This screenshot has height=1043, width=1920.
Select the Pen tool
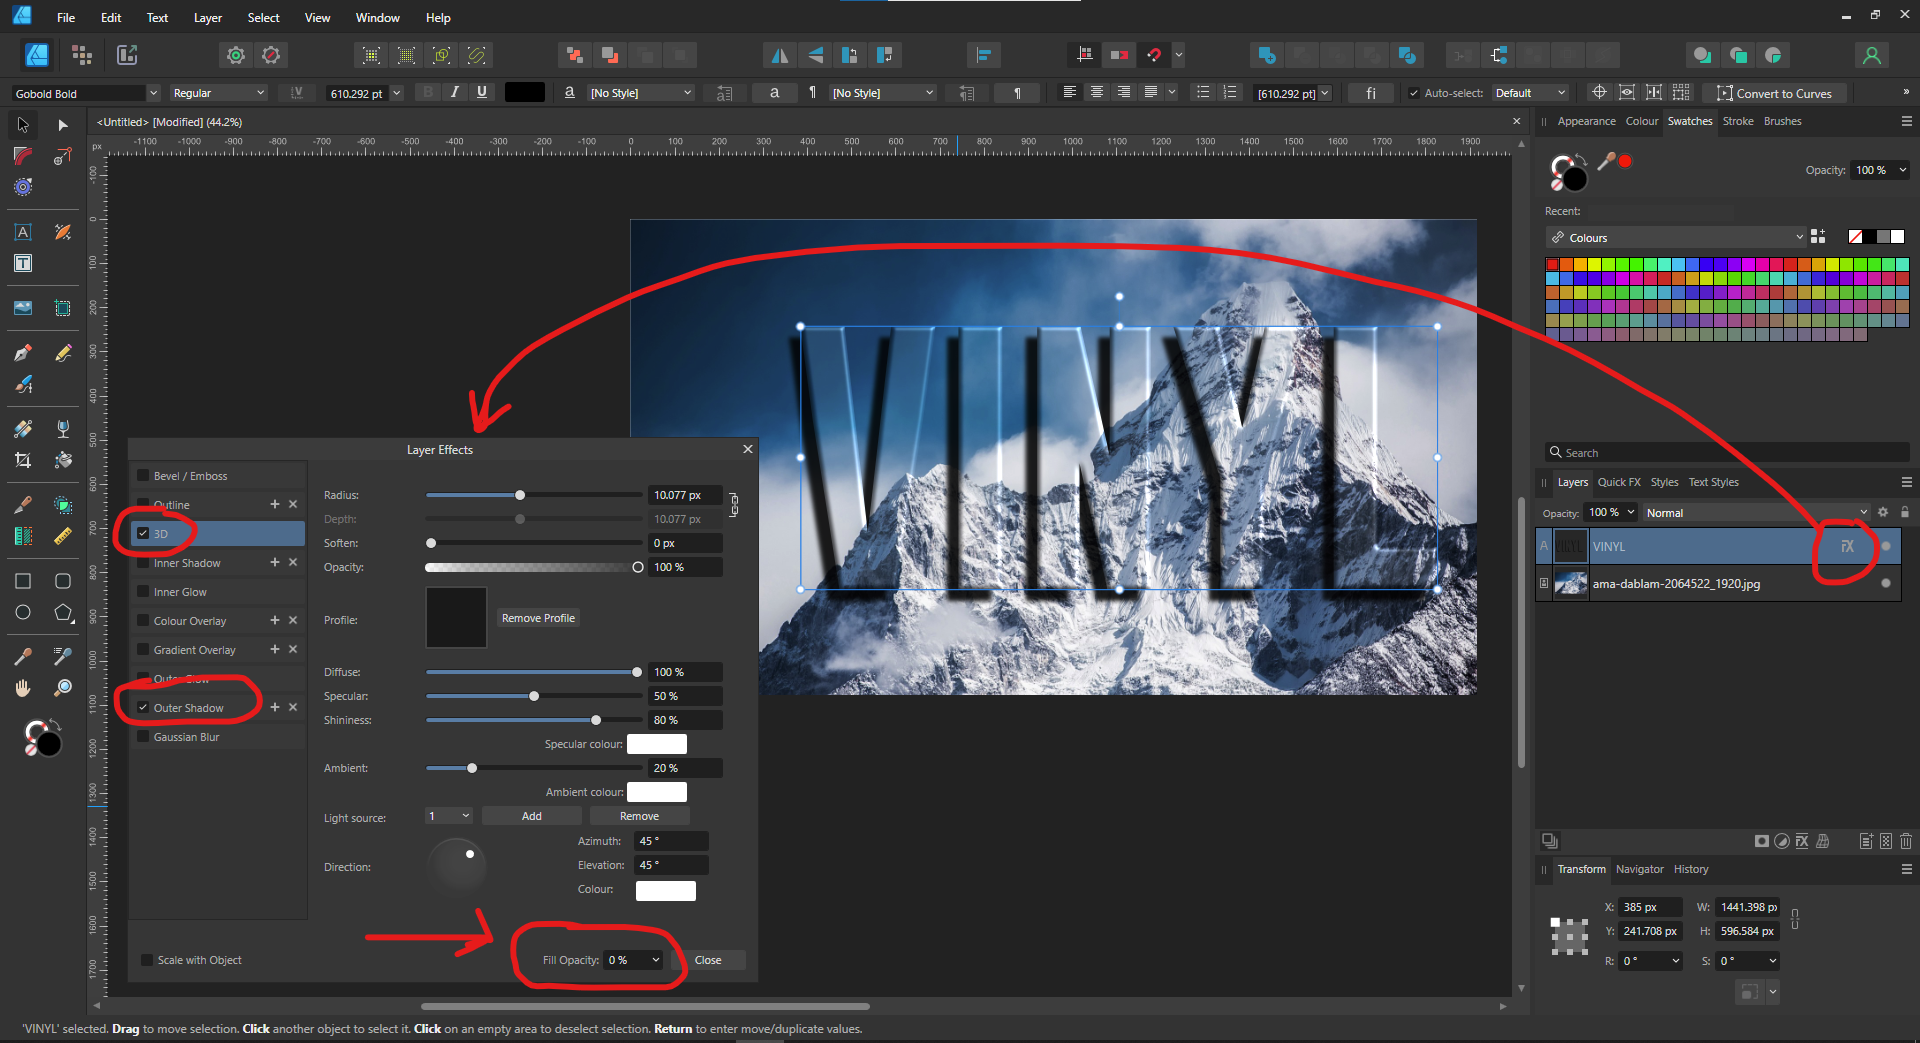(23, 353)
